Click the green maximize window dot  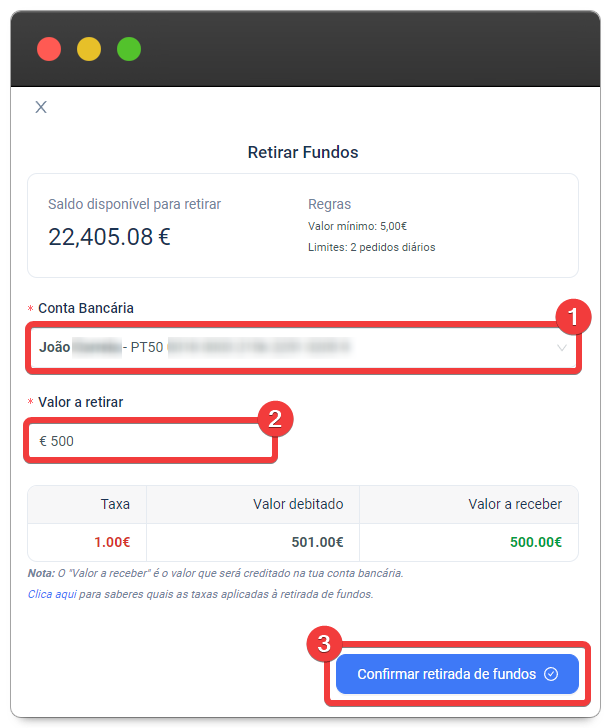[129, 49]
